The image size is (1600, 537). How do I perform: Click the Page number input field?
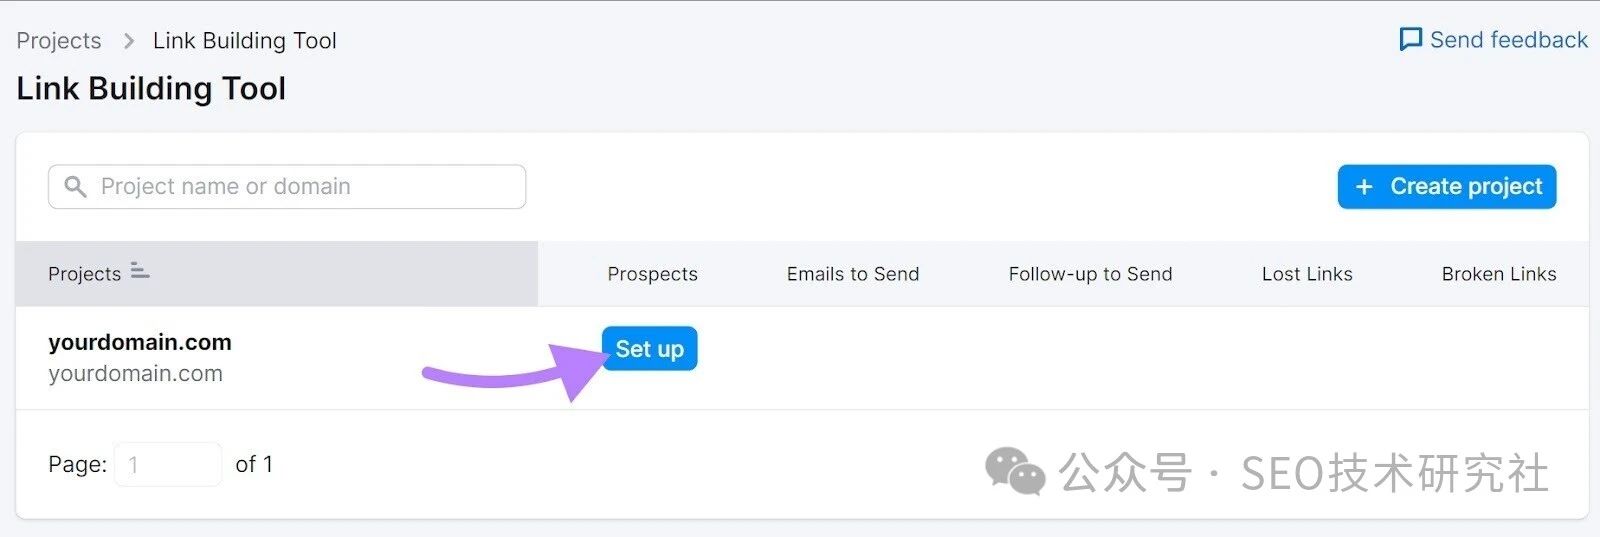click(x=168, y=464)
